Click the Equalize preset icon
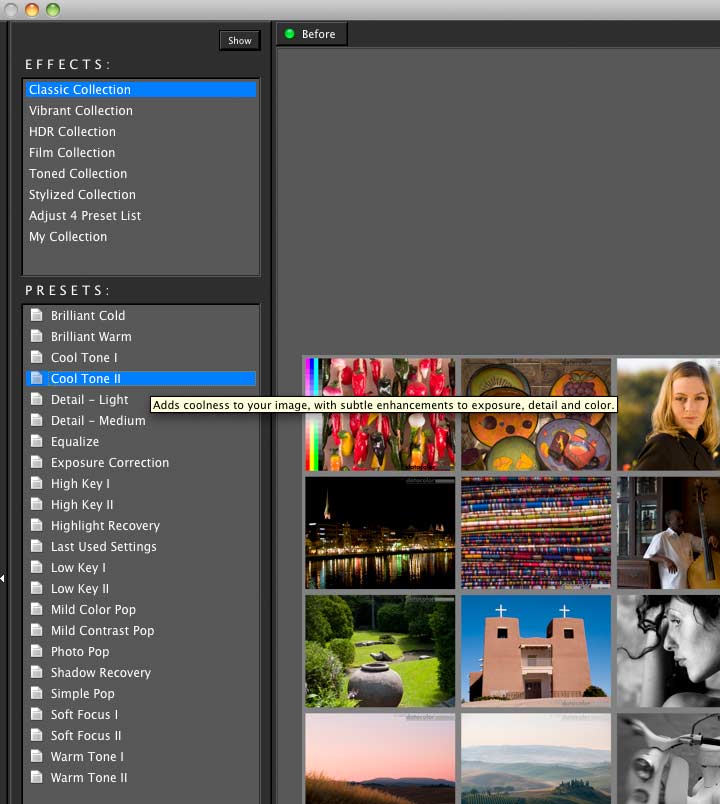This screenshot has width=720, height=804. click(36, 441)
